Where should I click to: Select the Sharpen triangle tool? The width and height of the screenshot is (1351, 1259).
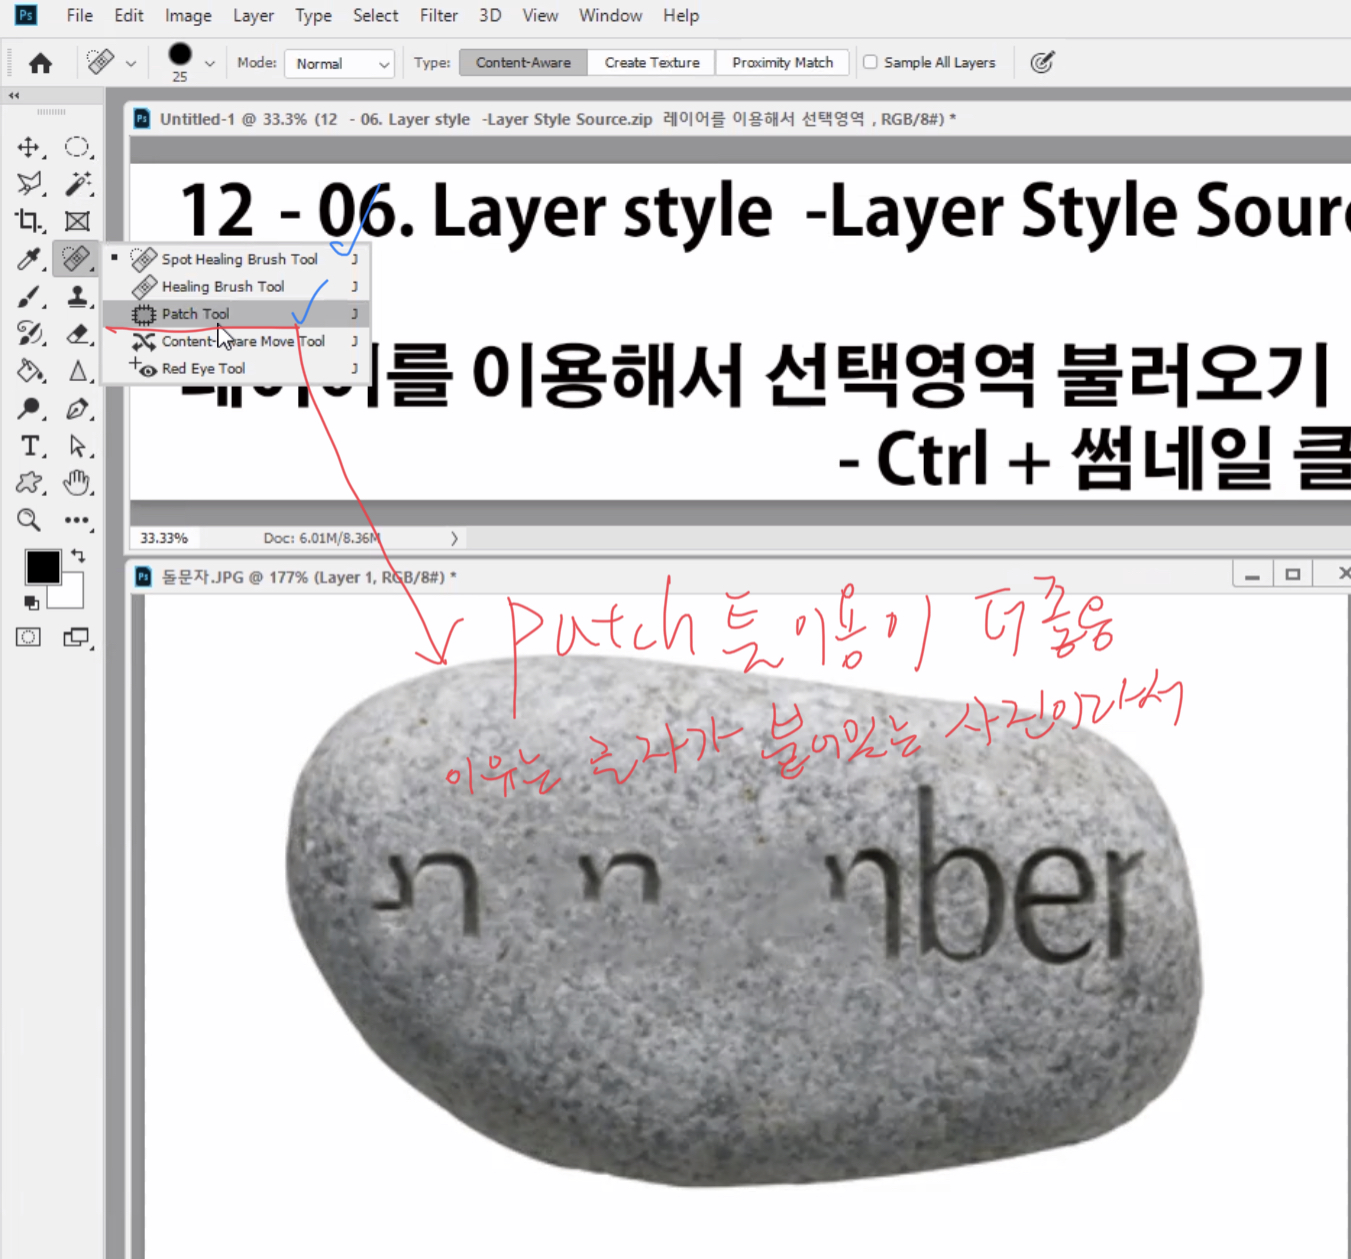tap(77, 371)
